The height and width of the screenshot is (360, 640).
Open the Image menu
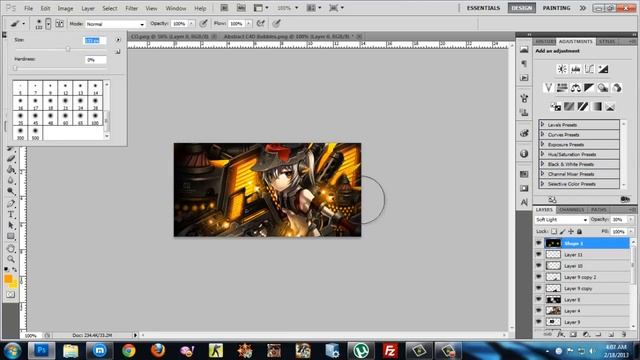coord(65,8)
